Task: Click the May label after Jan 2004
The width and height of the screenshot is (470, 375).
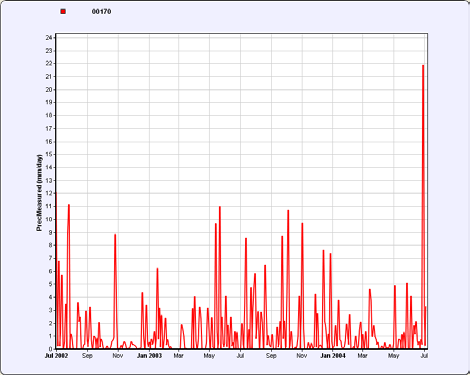Action: (393, 356)
